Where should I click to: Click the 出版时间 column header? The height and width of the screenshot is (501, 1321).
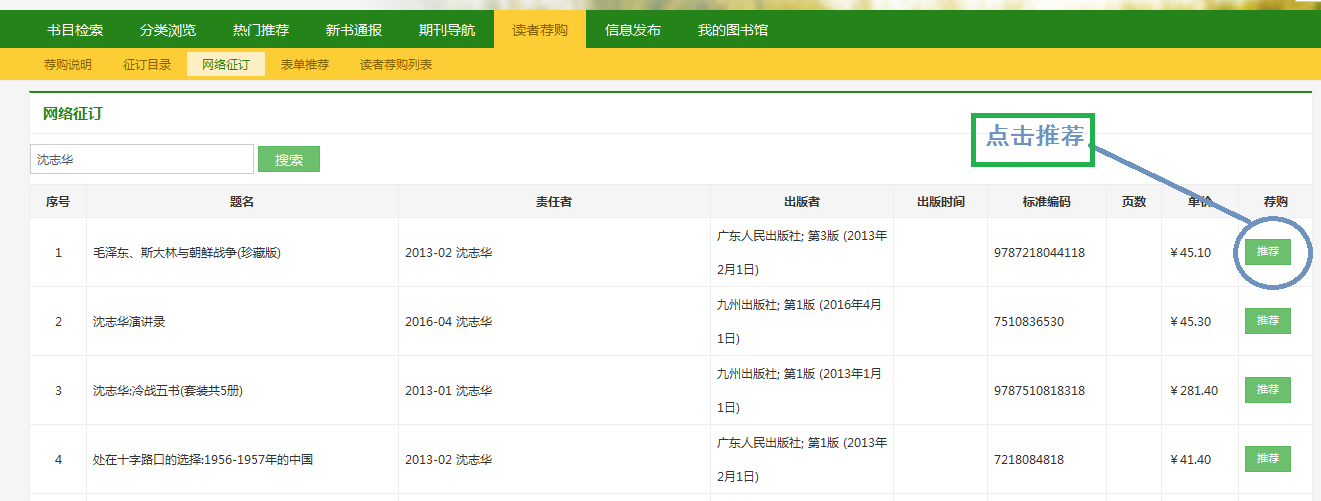pyautogui.click(x=941, y=202)
